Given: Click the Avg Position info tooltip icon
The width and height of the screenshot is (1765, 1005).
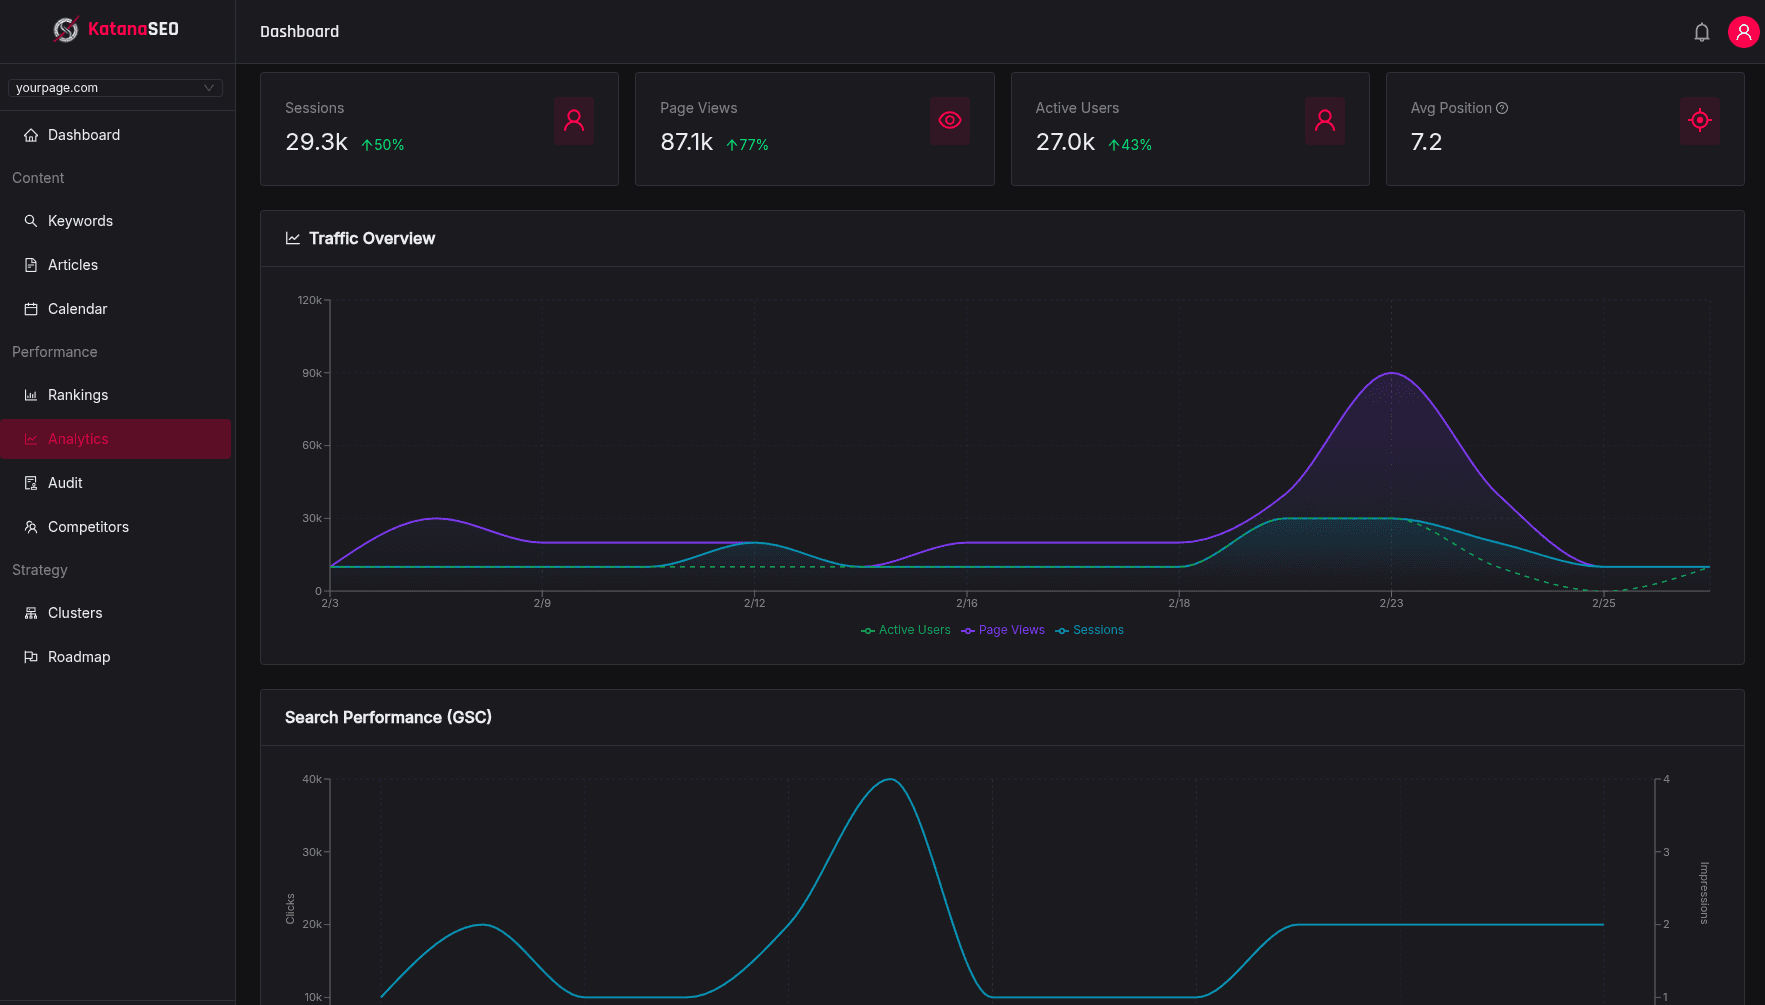Looking at the screenshot, I should [x=1504, y=108].
